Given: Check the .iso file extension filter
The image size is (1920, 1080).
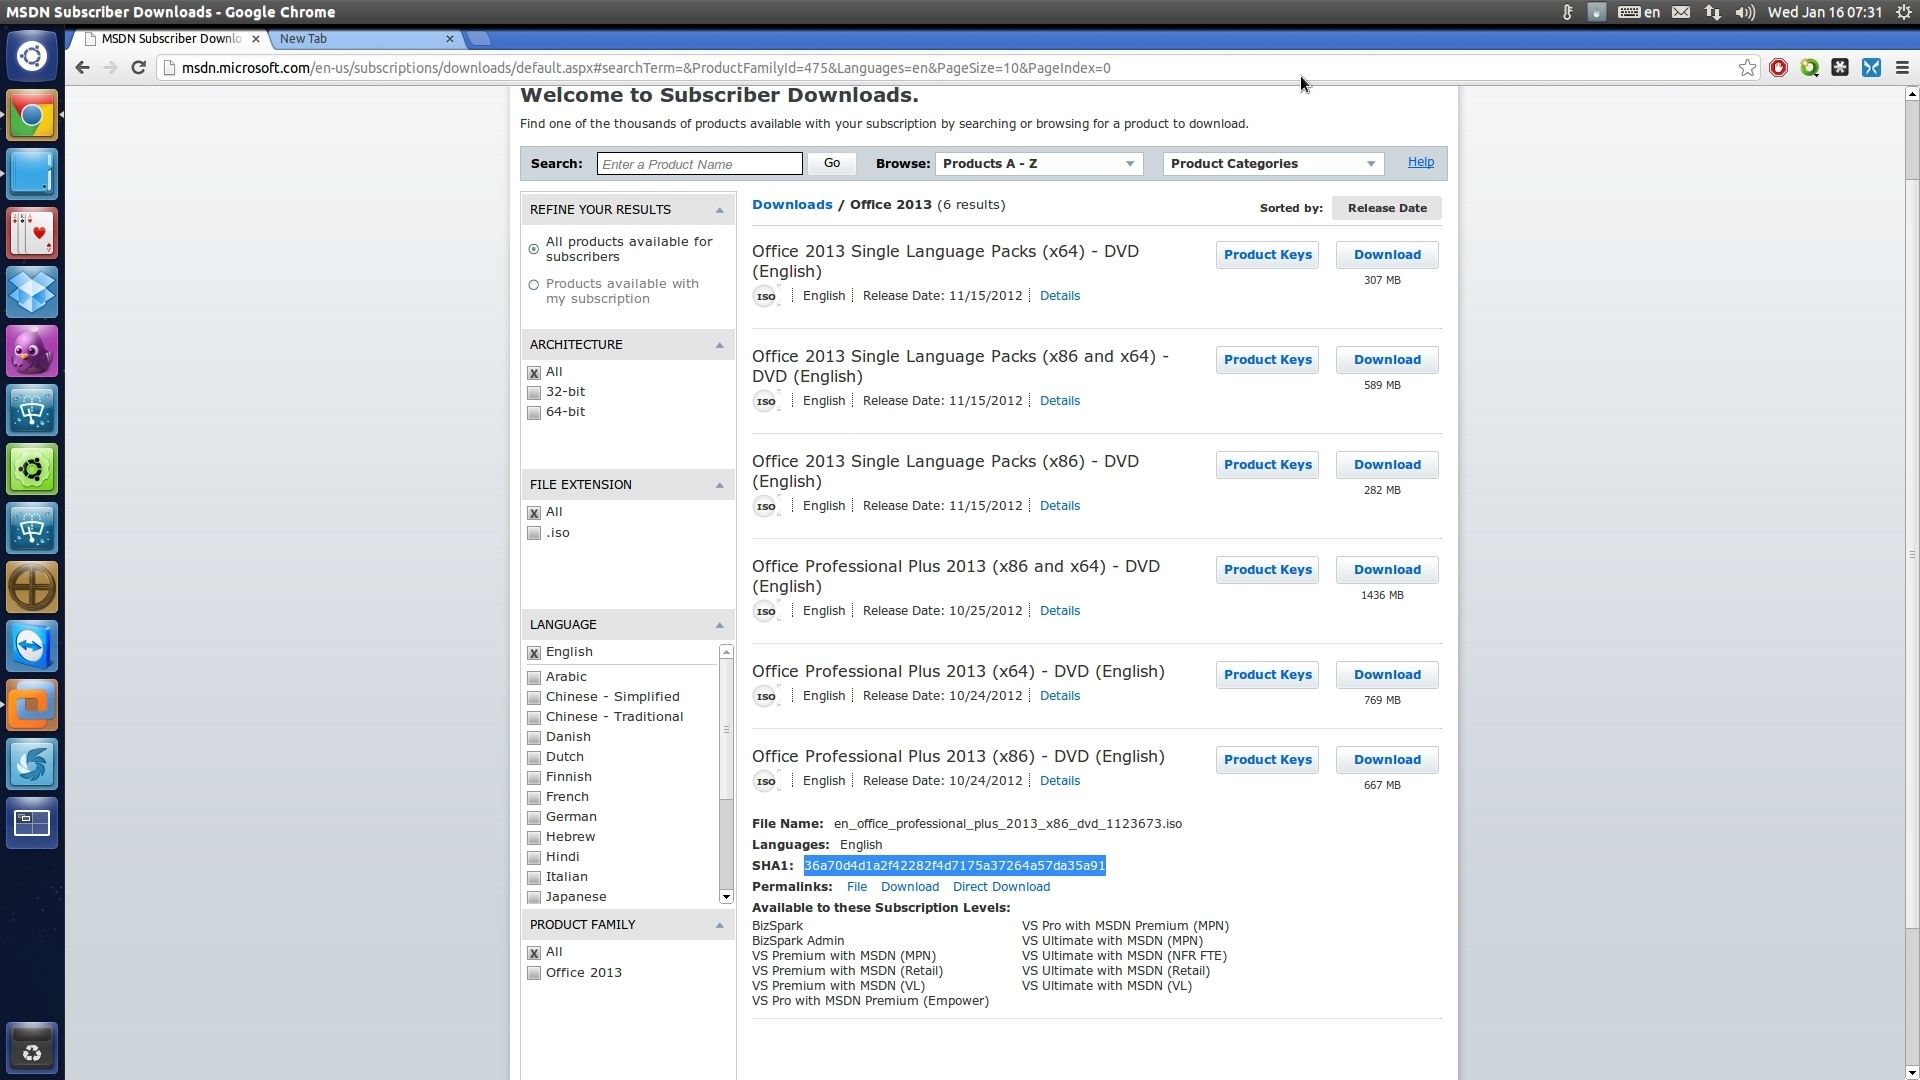Looking at the screenshot, I should (534, 534).
